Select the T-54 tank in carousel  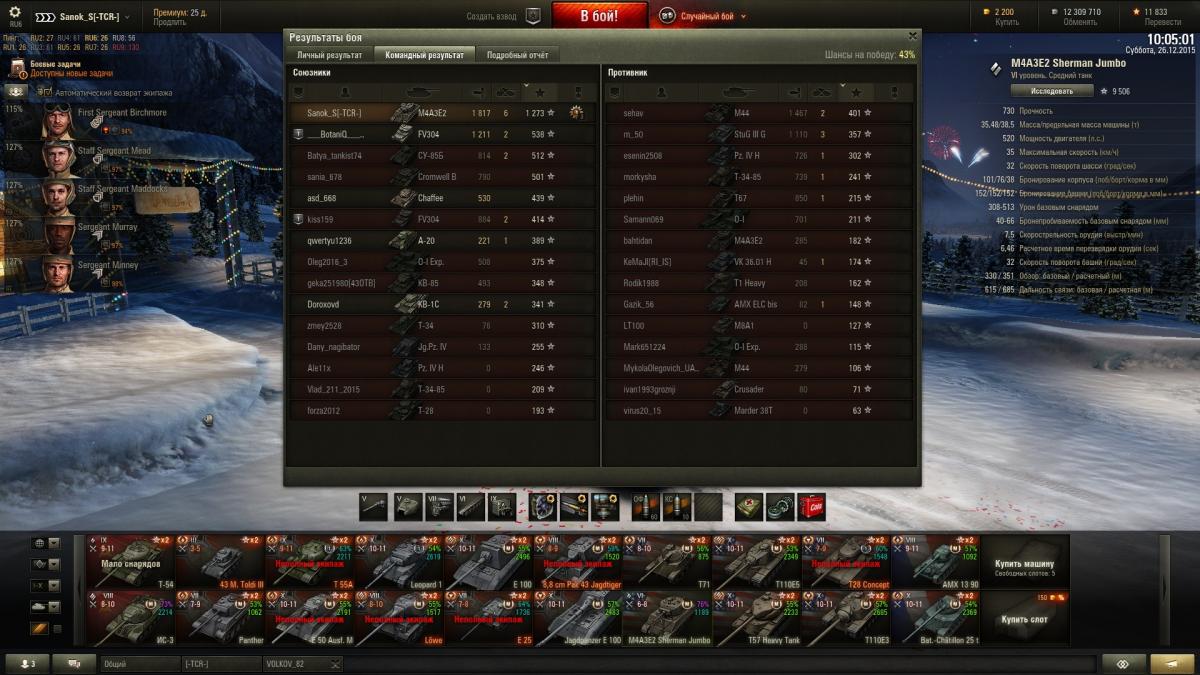pyautogui.click(x=130, y=562)
